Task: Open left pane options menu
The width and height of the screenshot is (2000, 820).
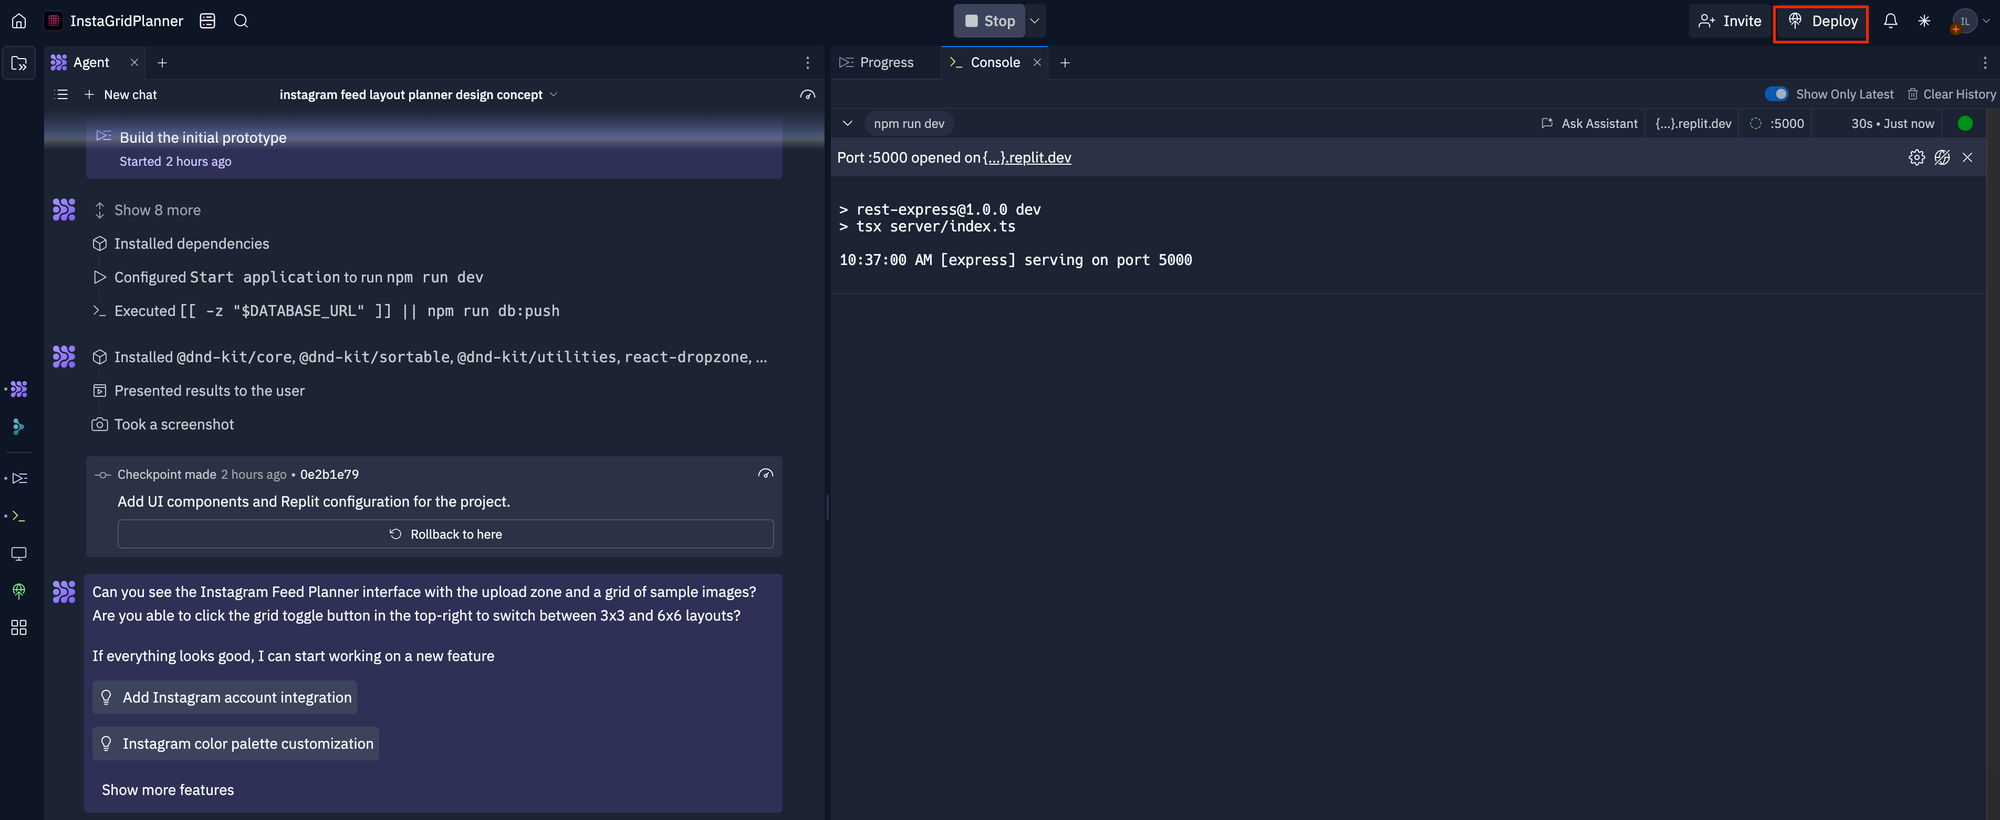Action: [x=808, y=62]
